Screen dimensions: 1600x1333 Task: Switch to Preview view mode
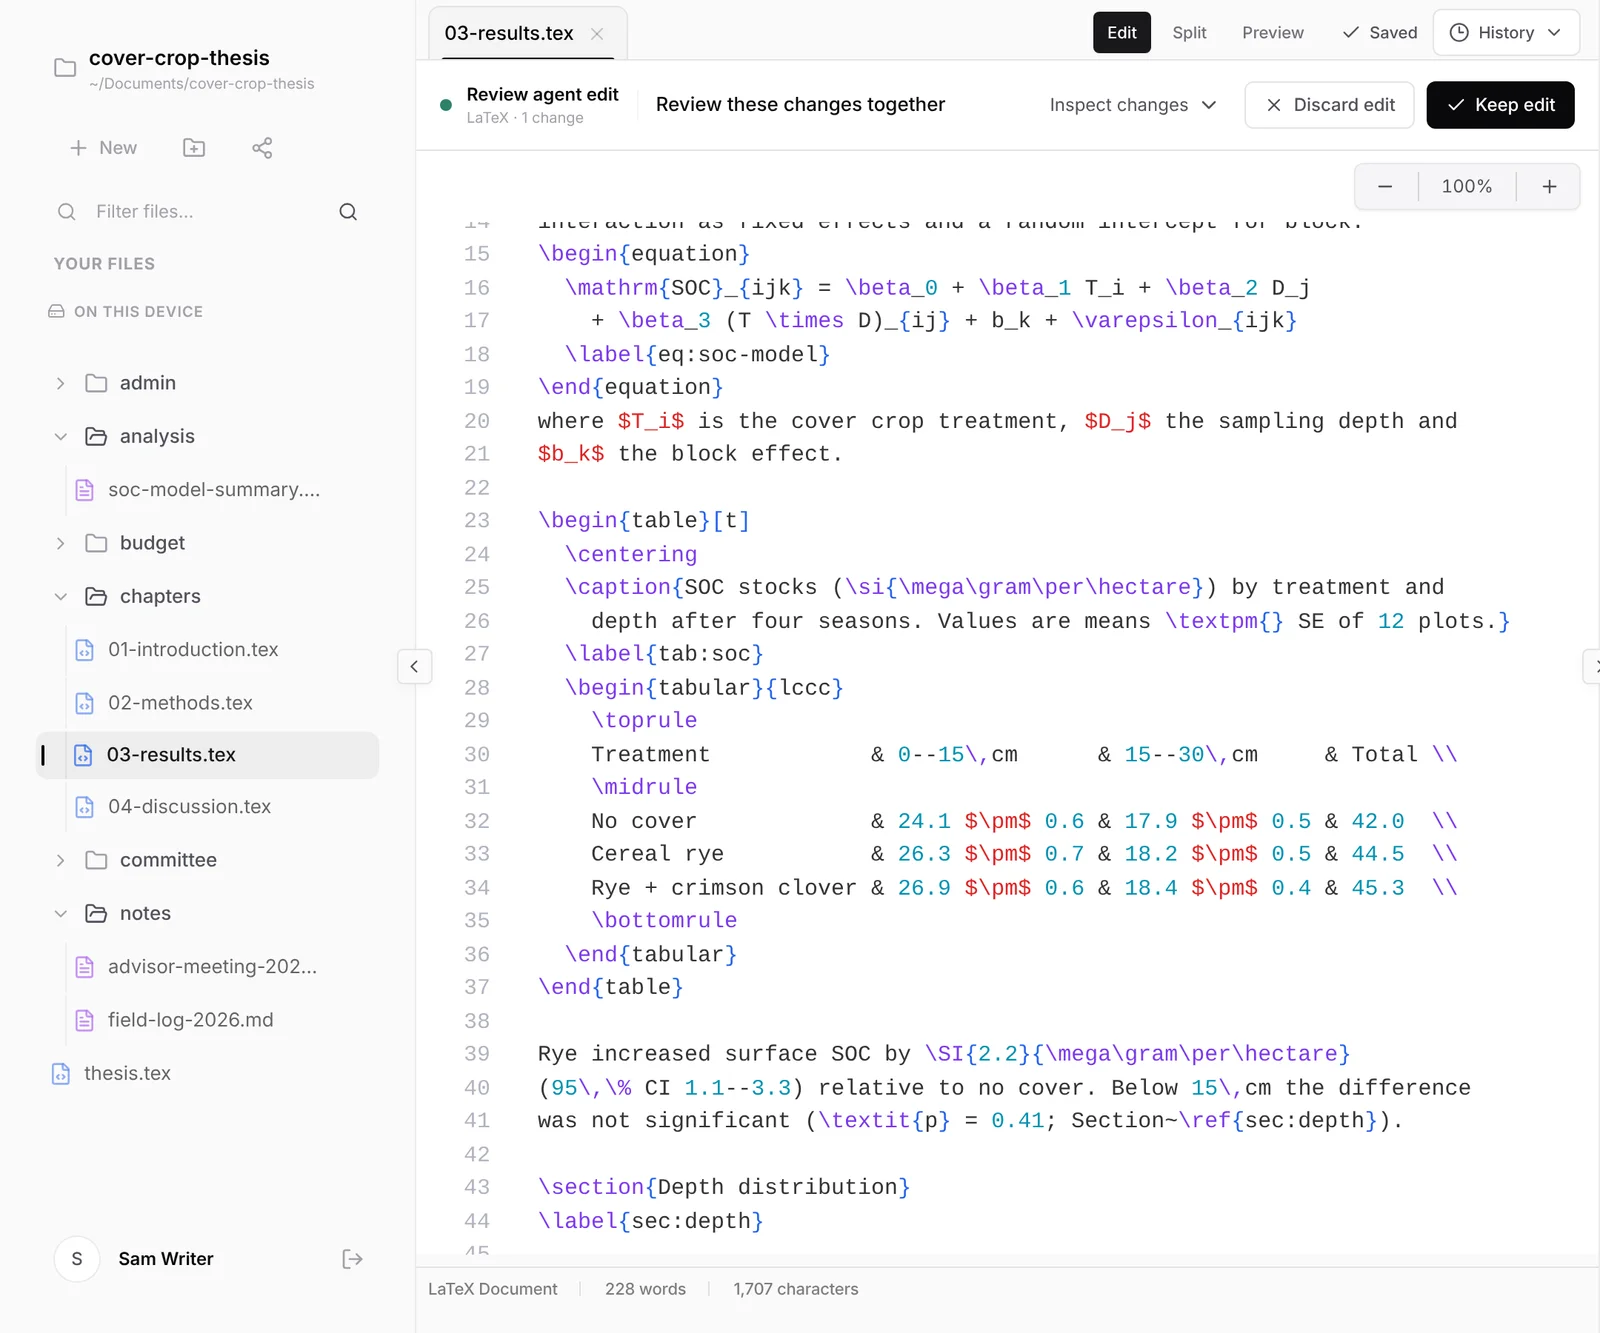pos(1273,33)
